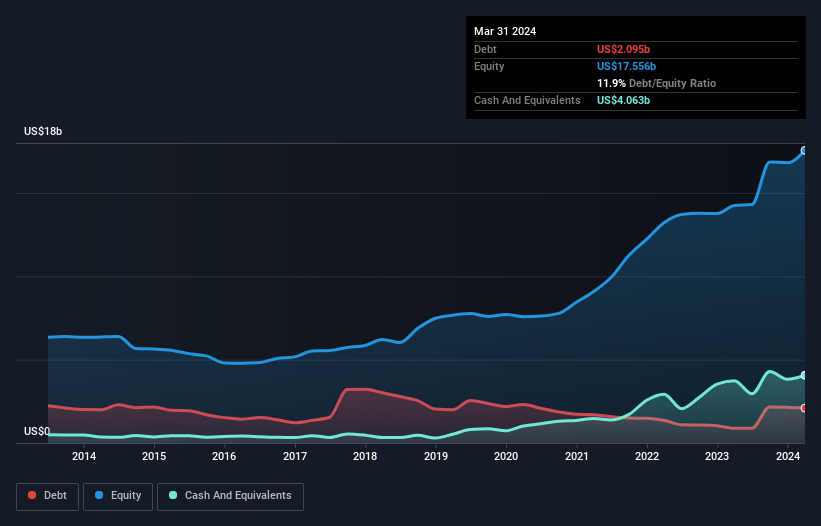Select the Cash And Equivalents endpoint marker
This screenshot has width=821, height=526.
[x=804, y=375]
